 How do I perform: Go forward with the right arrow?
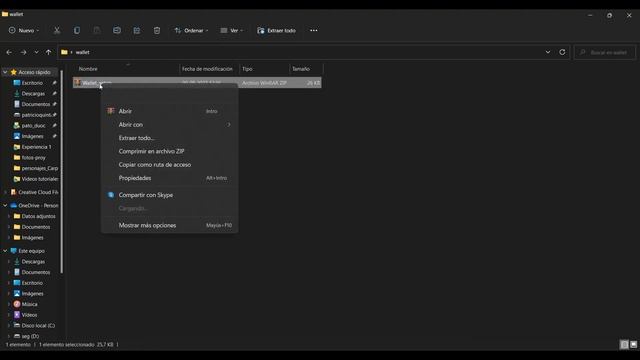[23, 52]
